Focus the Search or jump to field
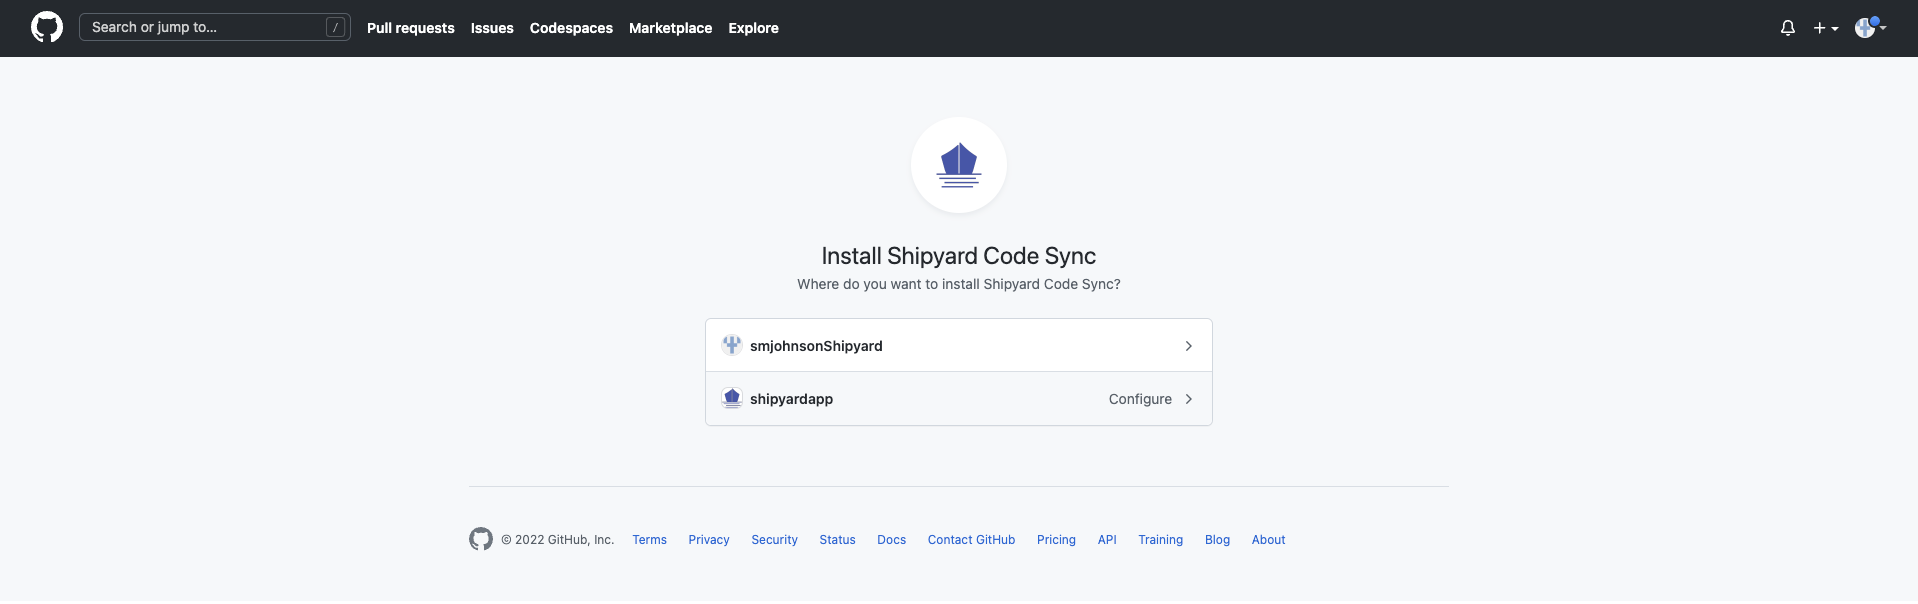1918x604 pixels. point(215,27)
